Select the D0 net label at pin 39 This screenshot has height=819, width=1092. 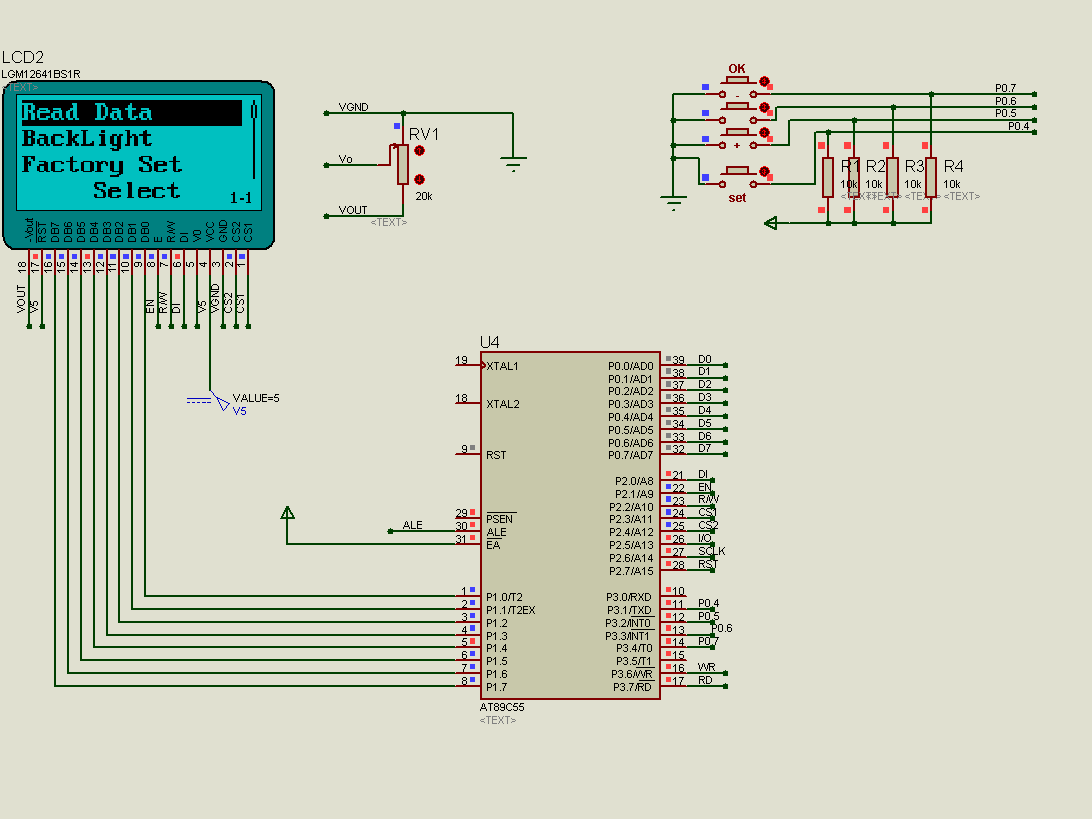click(705, 359)
